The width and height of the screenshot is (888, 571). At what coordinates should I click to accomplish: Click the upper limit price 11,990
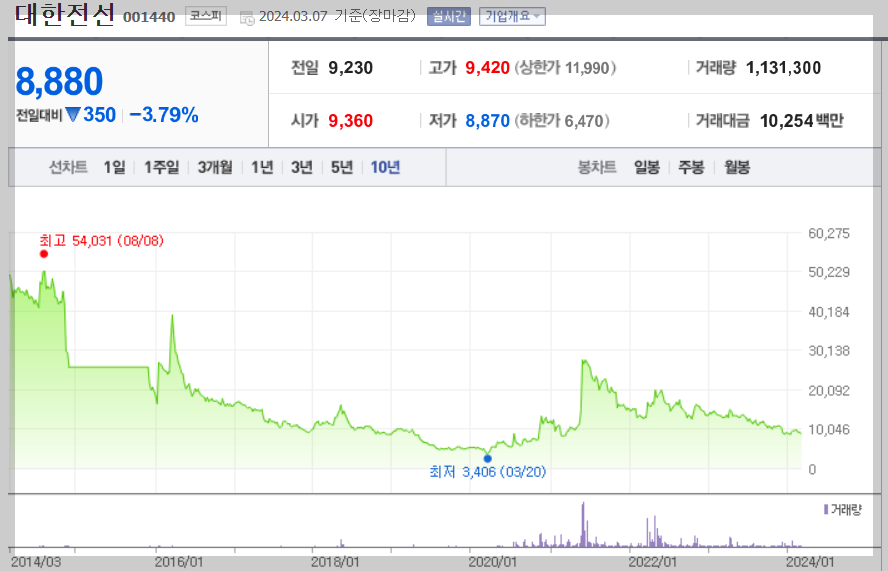coord(587,69)
